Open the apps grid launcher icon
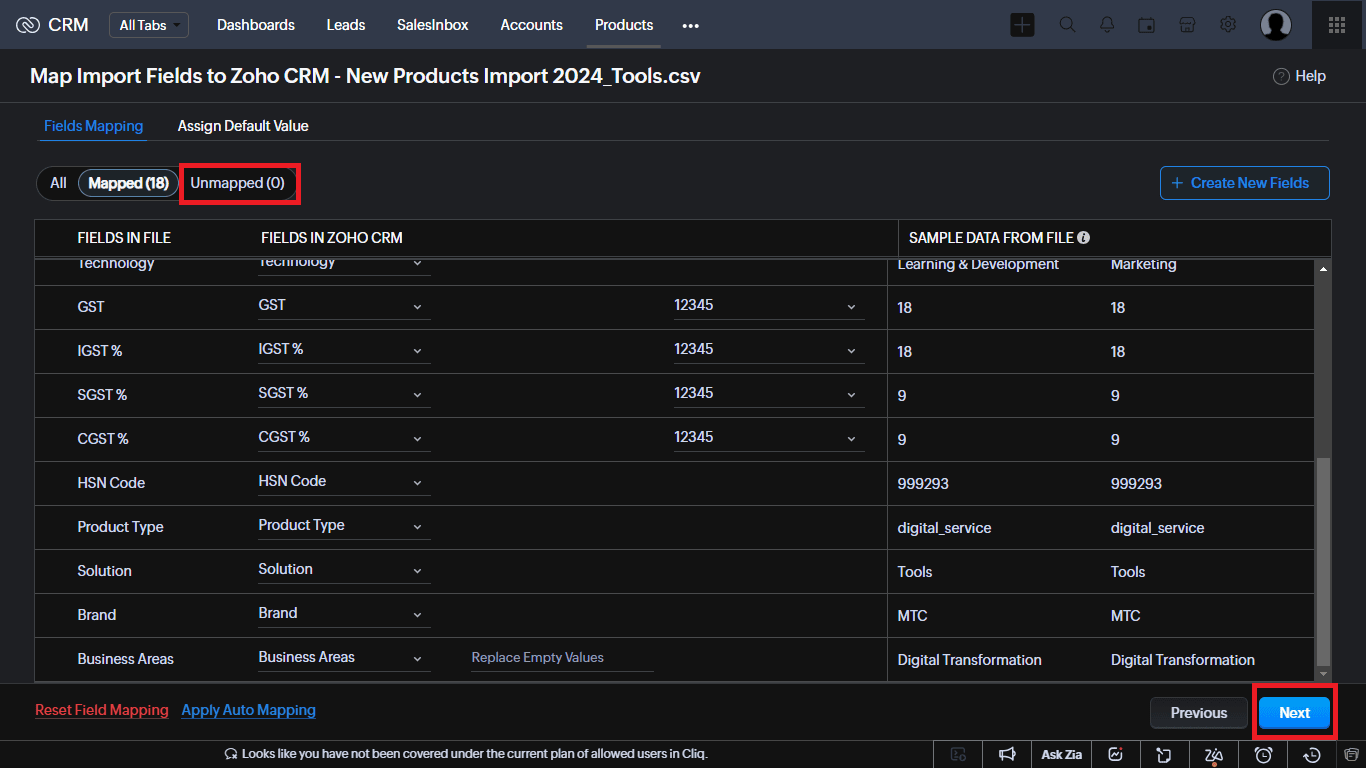 pyautogui.click(x=1337, y=25)
